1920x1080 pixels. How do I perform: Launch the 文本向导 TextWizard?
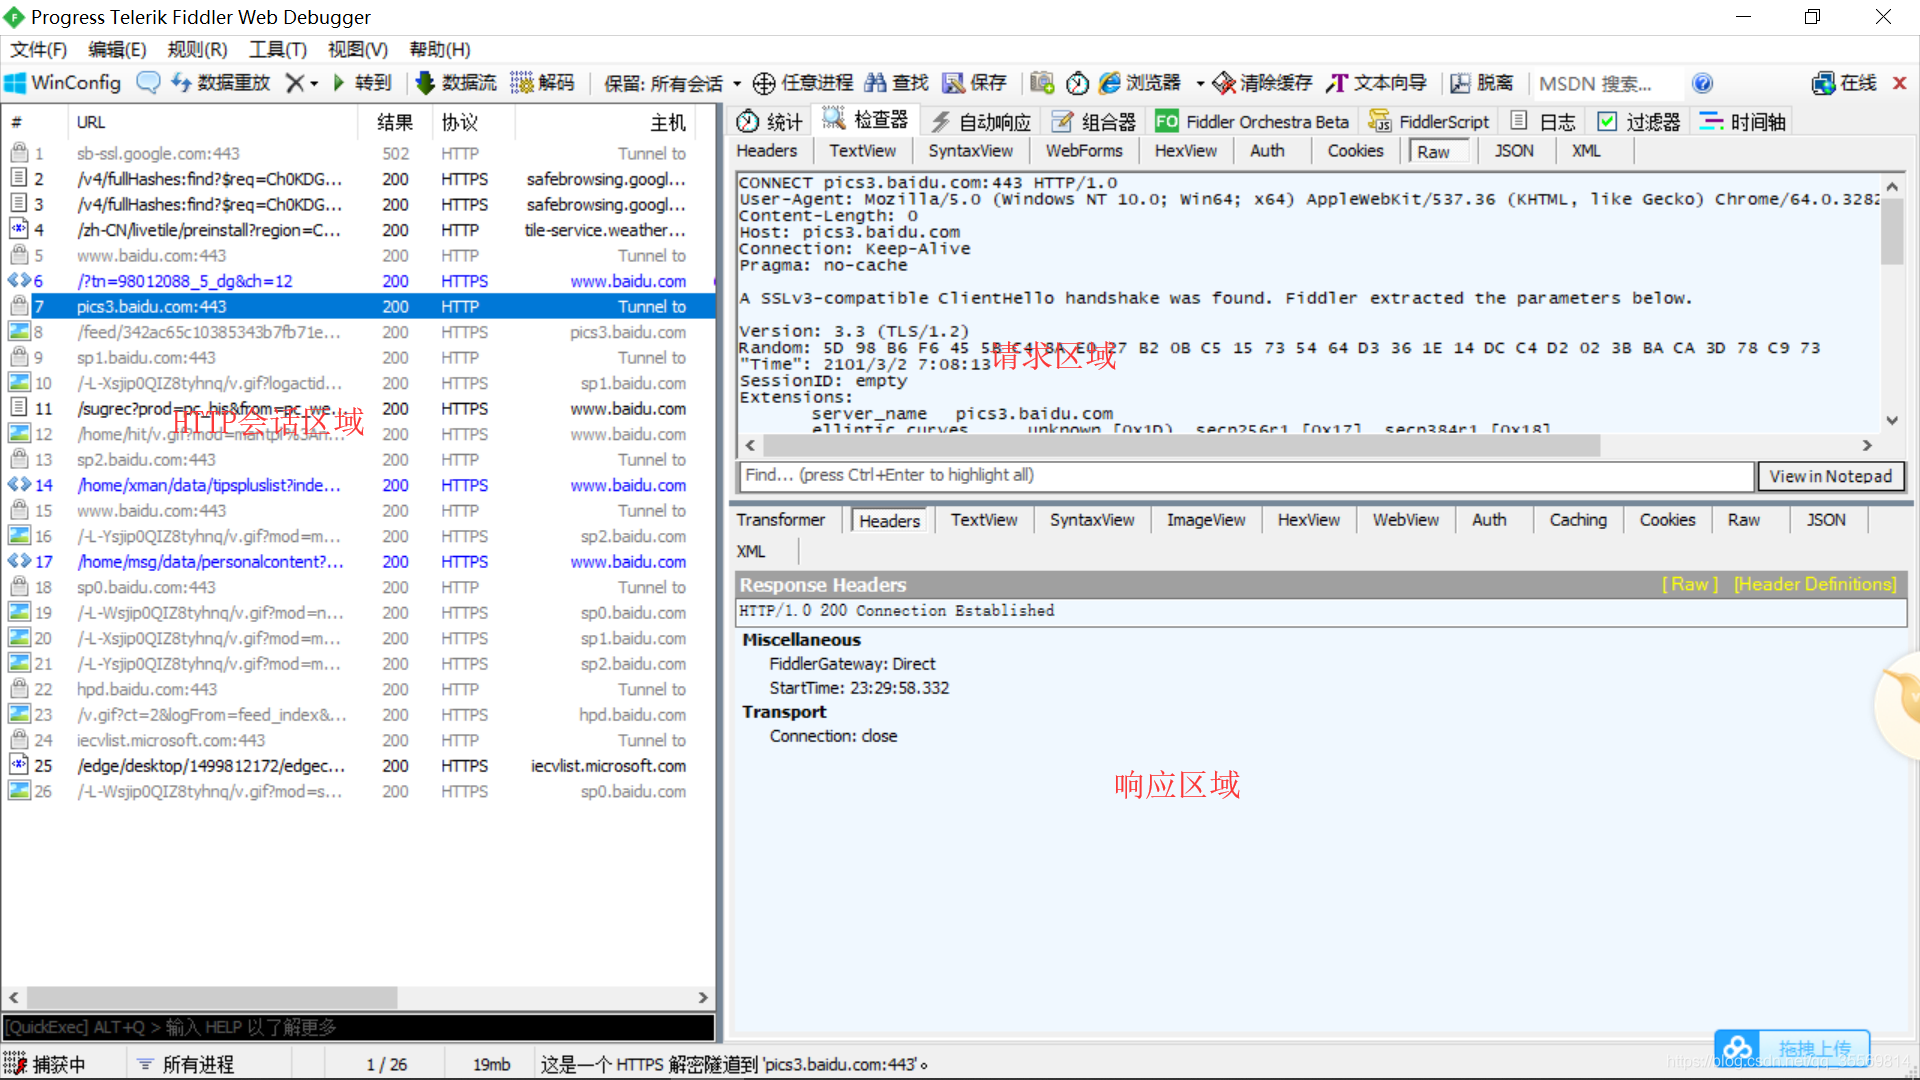1377,82
